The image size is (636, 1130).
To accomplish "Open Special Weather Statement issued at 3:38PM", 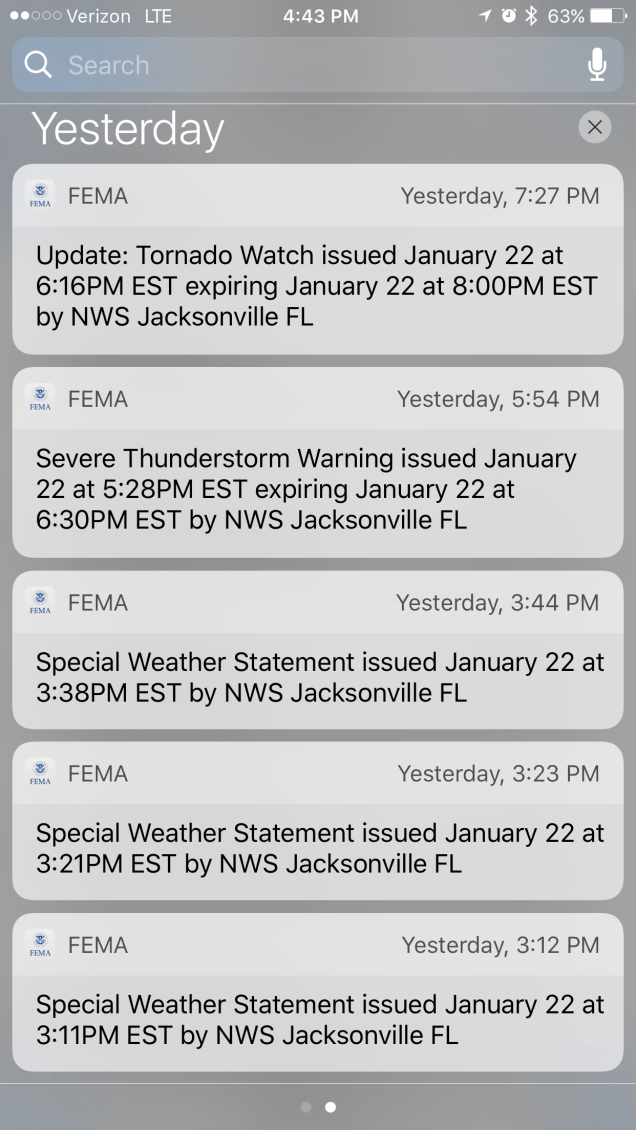I will (x=317, y=678).
